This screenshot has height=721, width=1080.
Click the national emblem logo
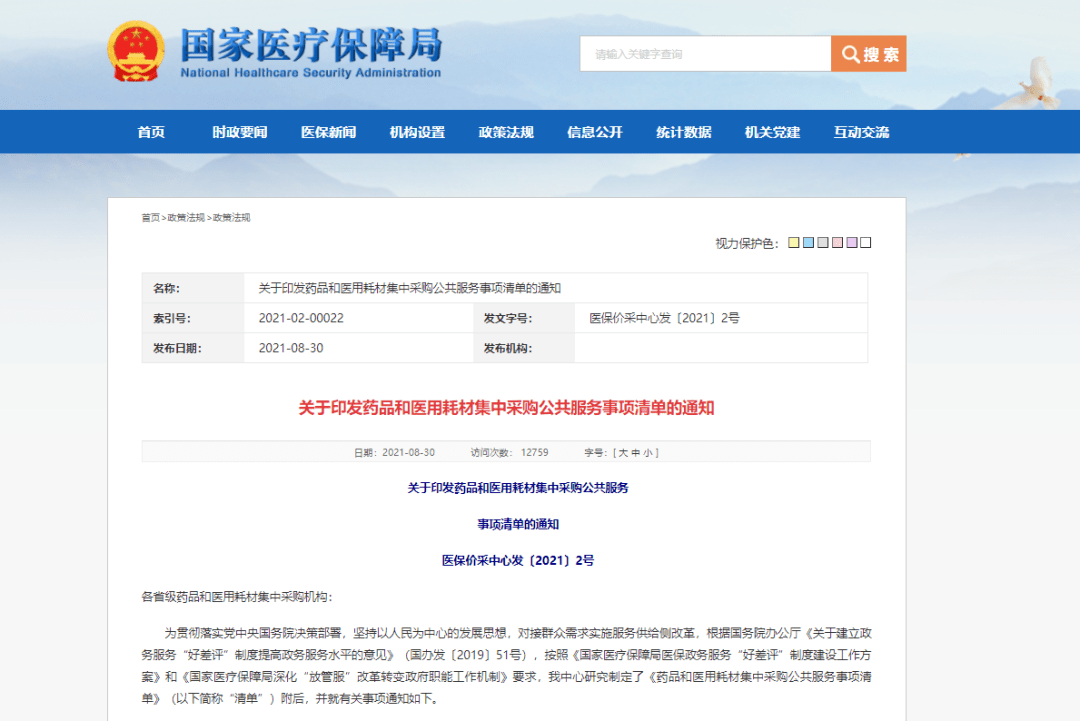pyautogui.click(x=136, y=52)
